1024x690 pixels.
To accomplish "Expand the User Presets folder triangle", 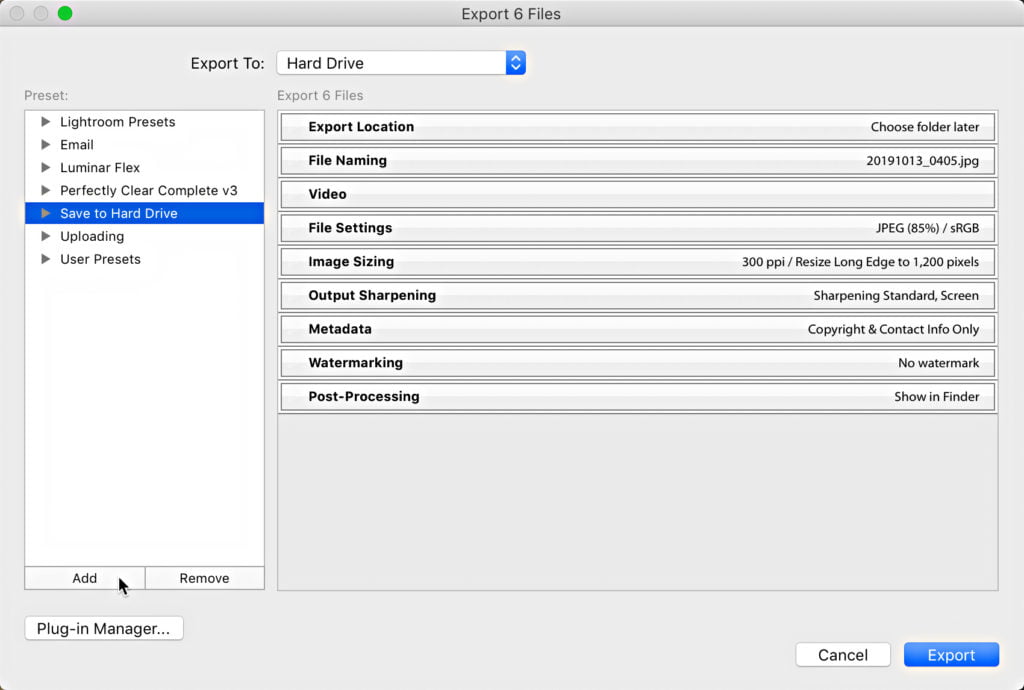I will (x=45, y=259).
